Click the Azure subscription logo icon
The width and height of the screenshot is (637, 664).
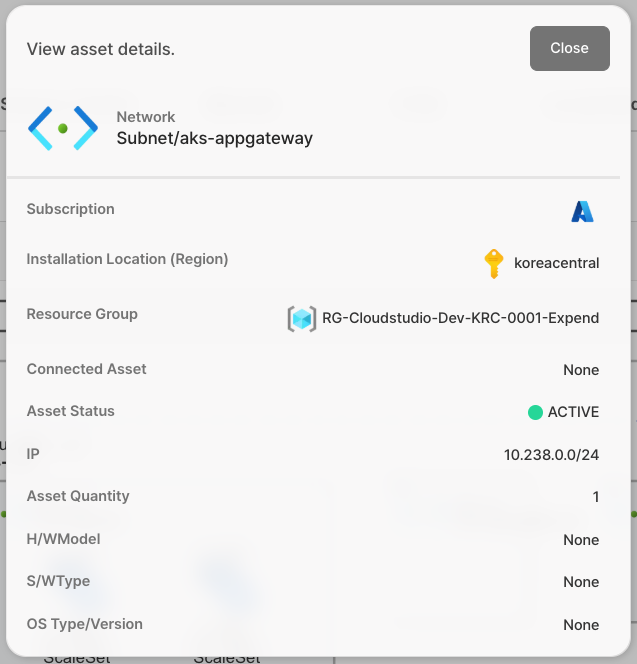coord(582,211)
